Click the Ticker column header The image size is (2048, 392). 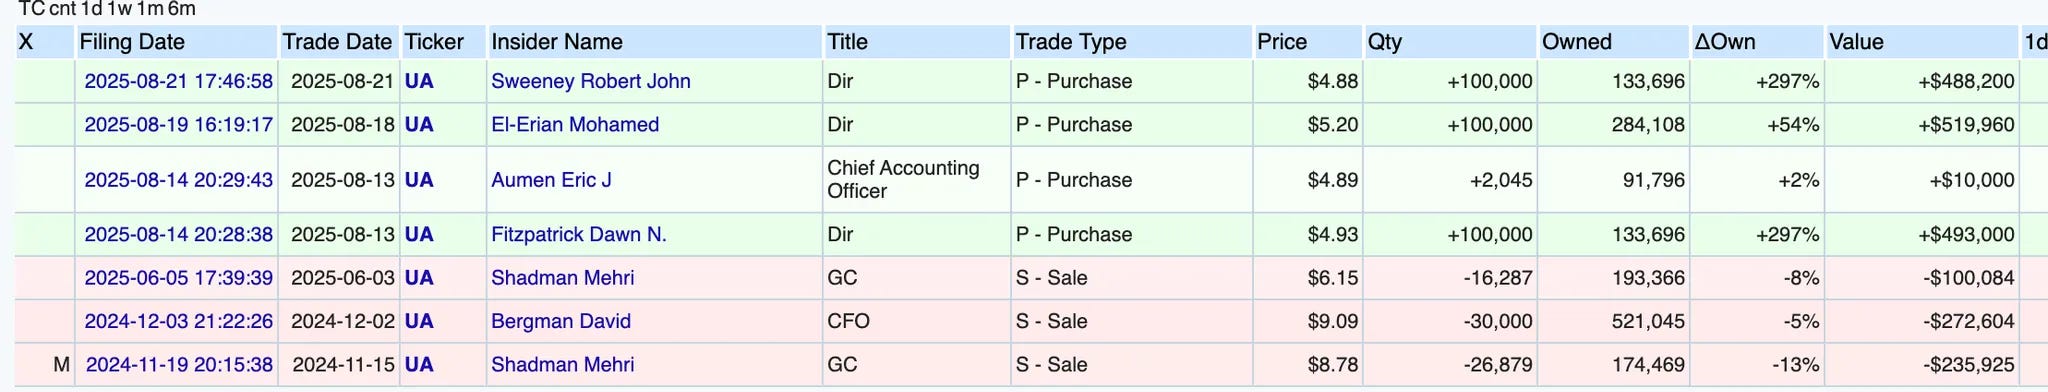point(434,42)
